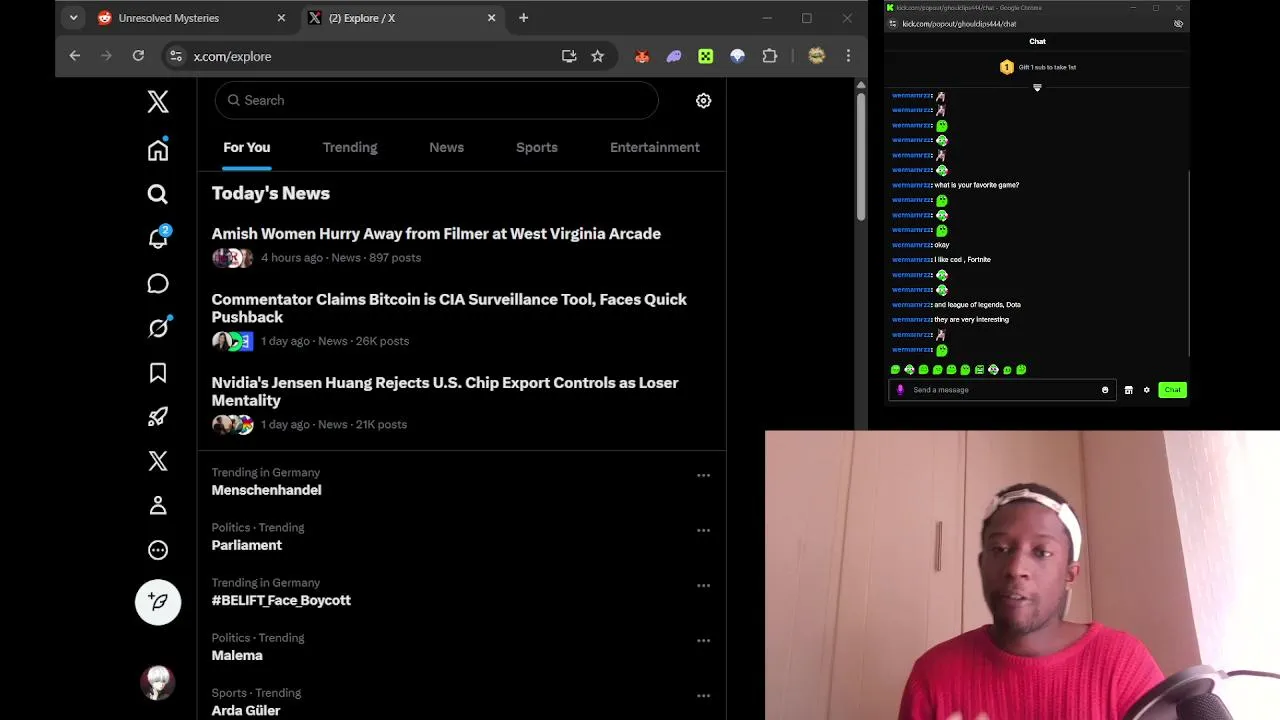Open Bitcoin CIA Surveillance Tool news story
Image resolution: width=1280 pixels, height=720 pixels.
click(449, 308)
